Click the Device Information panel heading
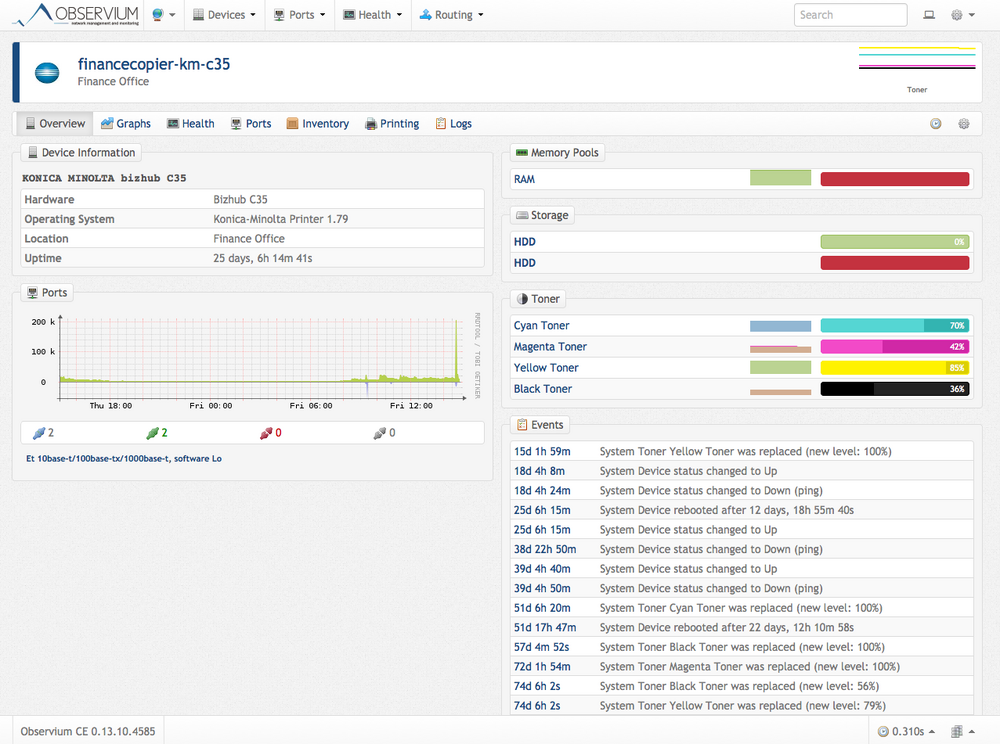 82,152
